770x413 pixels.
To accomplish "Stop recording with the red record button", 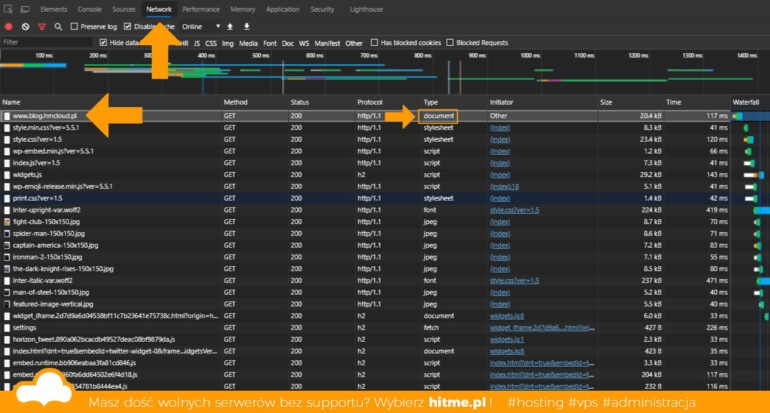I will click(8, 27).
